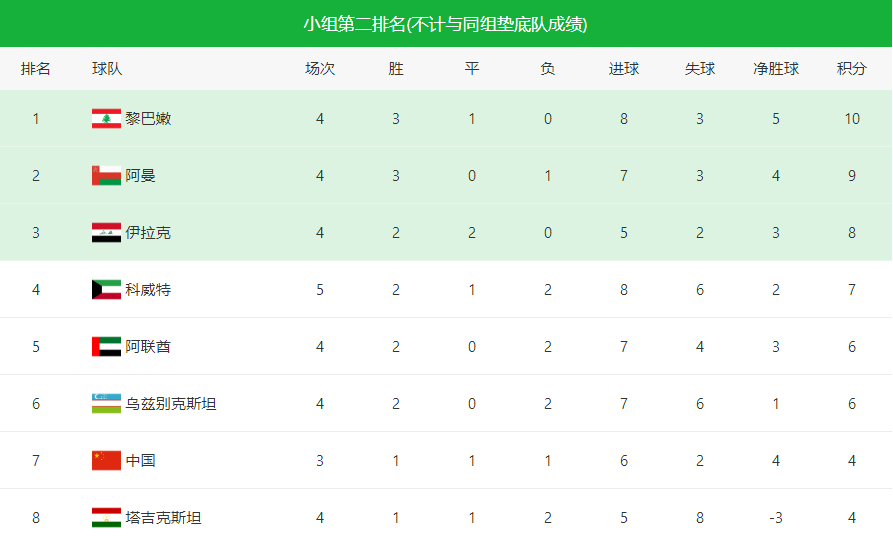Click the China flag icon
893x544 pixels.
point(105,461)
